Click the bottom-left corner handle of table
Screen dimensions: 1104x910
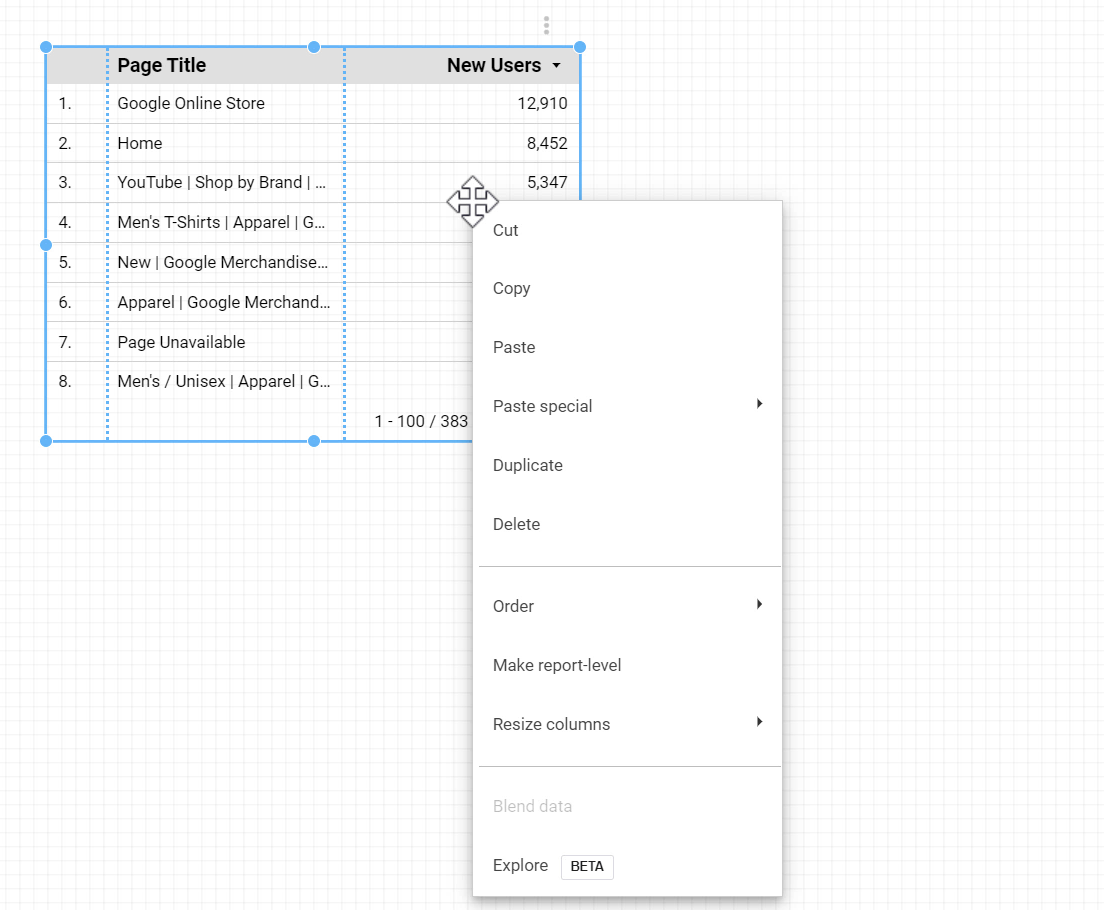46,441
